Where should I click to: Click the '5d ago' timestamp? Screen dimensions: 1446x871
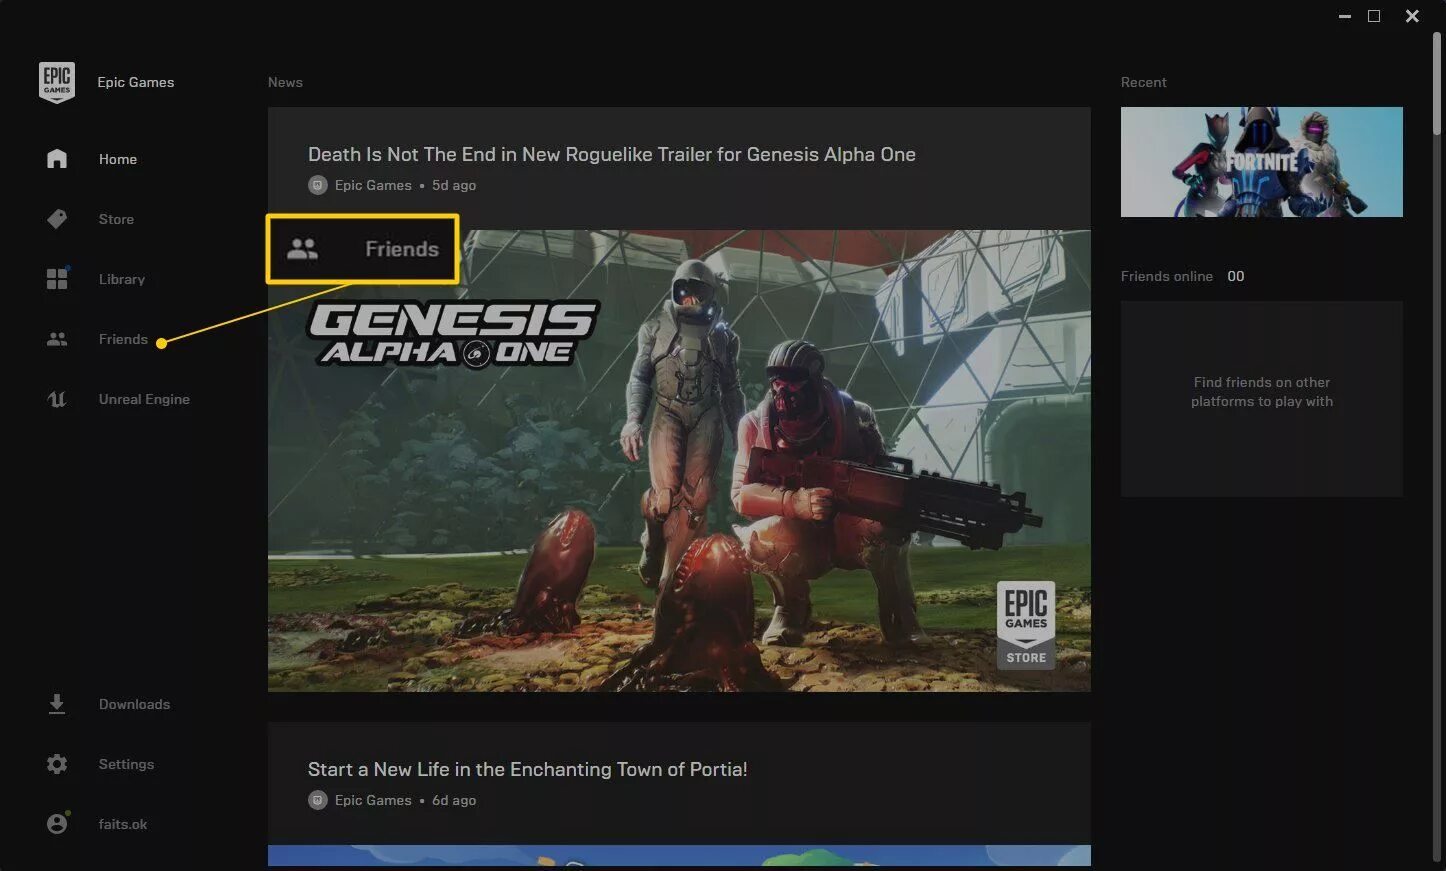coord(454,185)
